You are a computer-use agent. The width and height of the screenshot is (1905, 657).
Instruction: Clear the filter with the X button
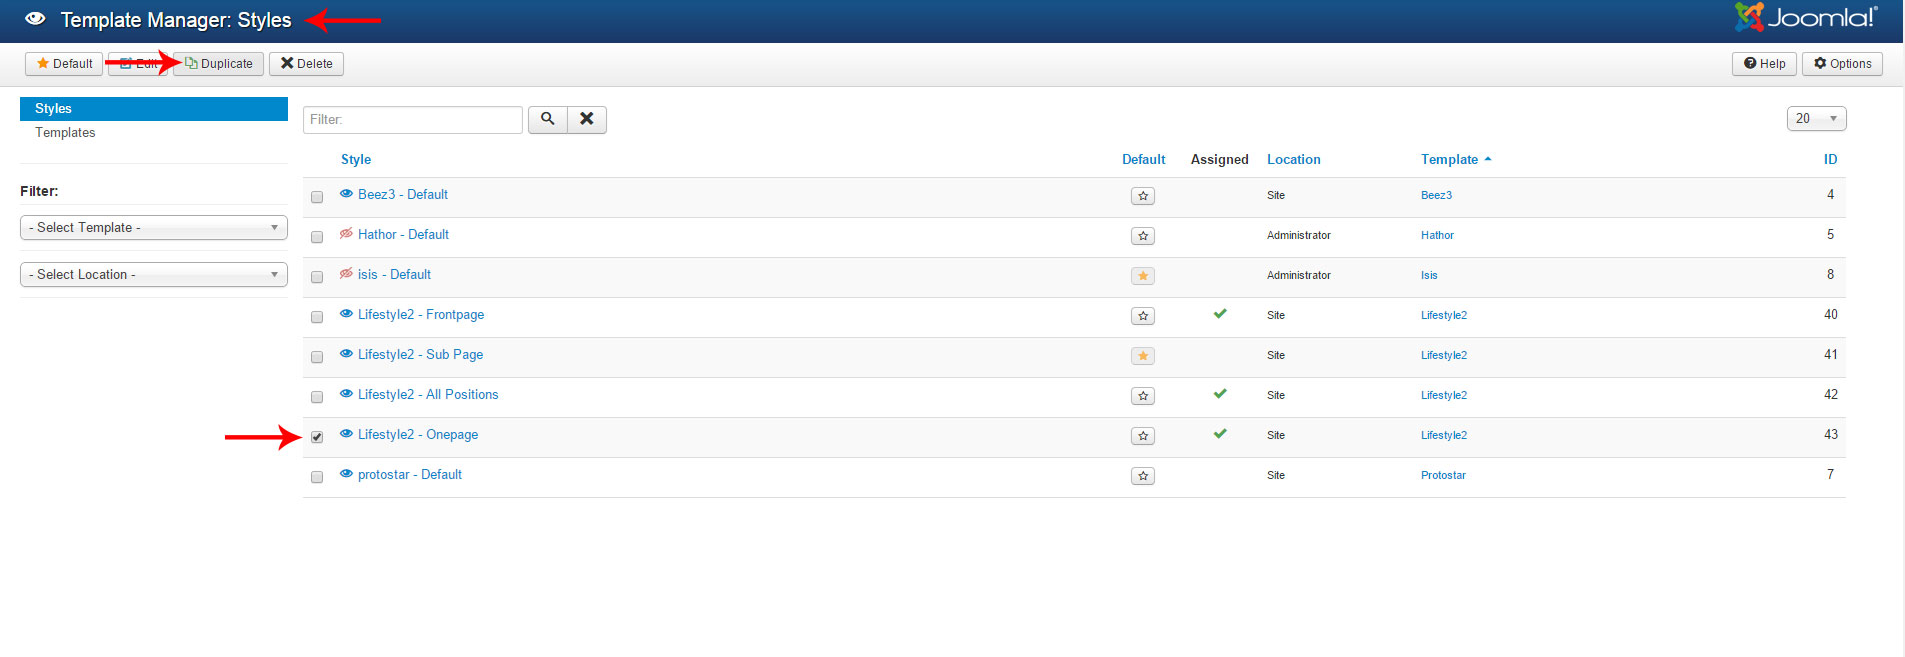click(587, 119)
